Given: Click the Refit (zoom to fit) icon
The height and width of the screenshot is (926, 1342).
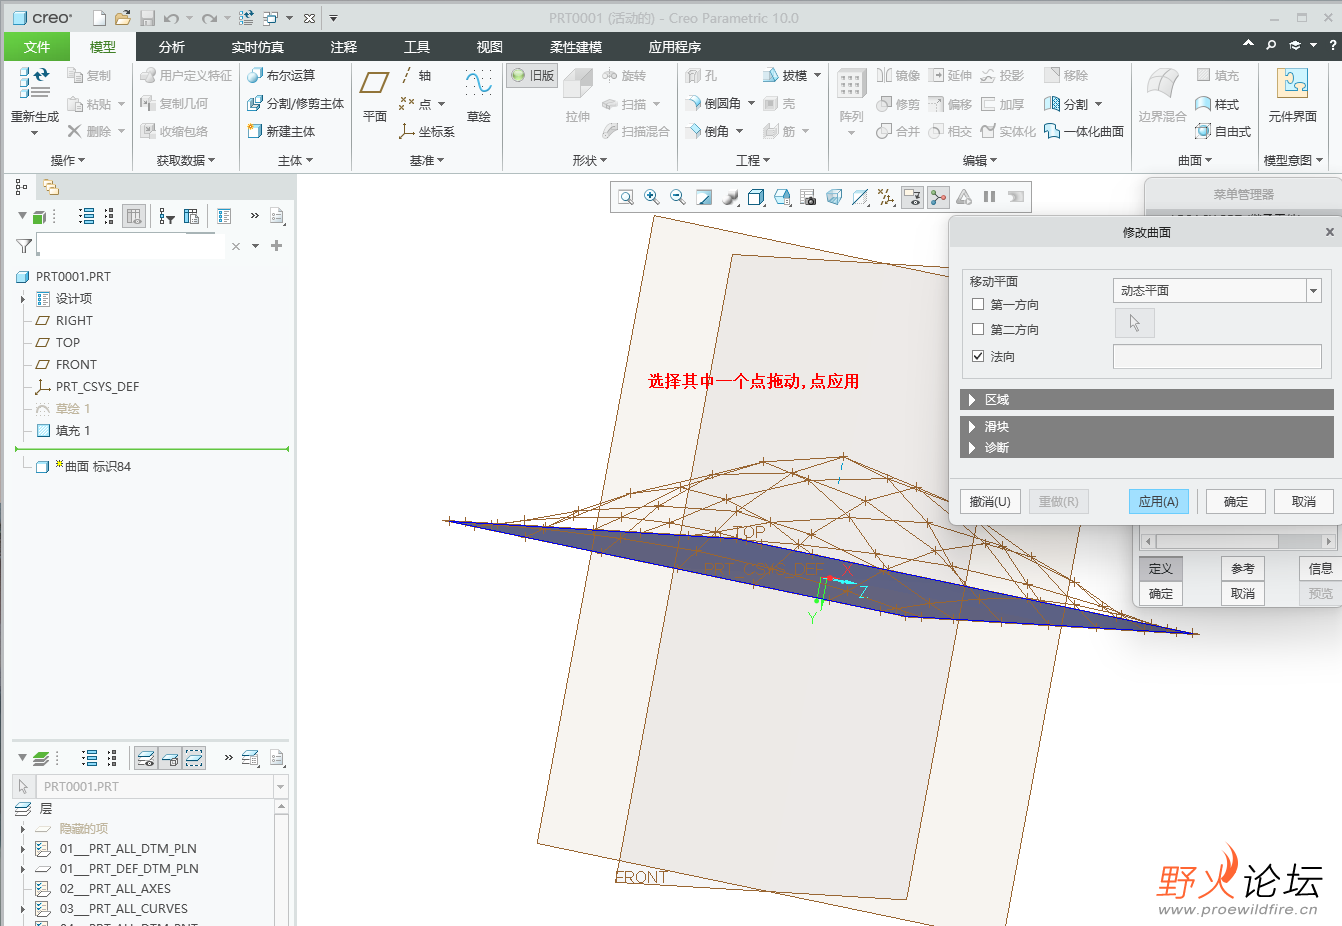Looking at the screenshot, I should click(x=626, y=197).
